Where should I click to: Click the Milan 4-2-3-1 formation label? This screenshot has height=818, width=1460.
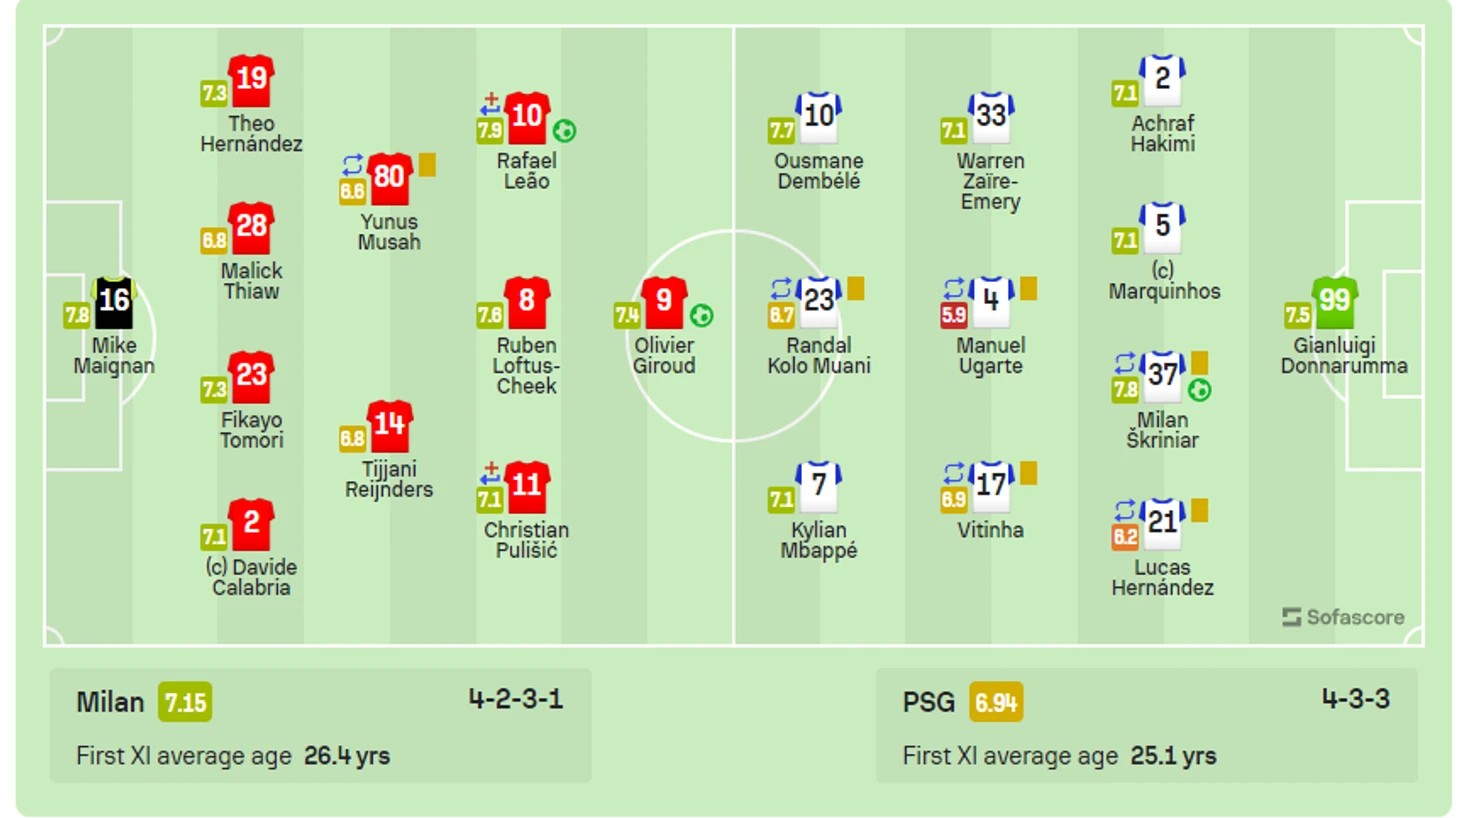pos(516,699)
